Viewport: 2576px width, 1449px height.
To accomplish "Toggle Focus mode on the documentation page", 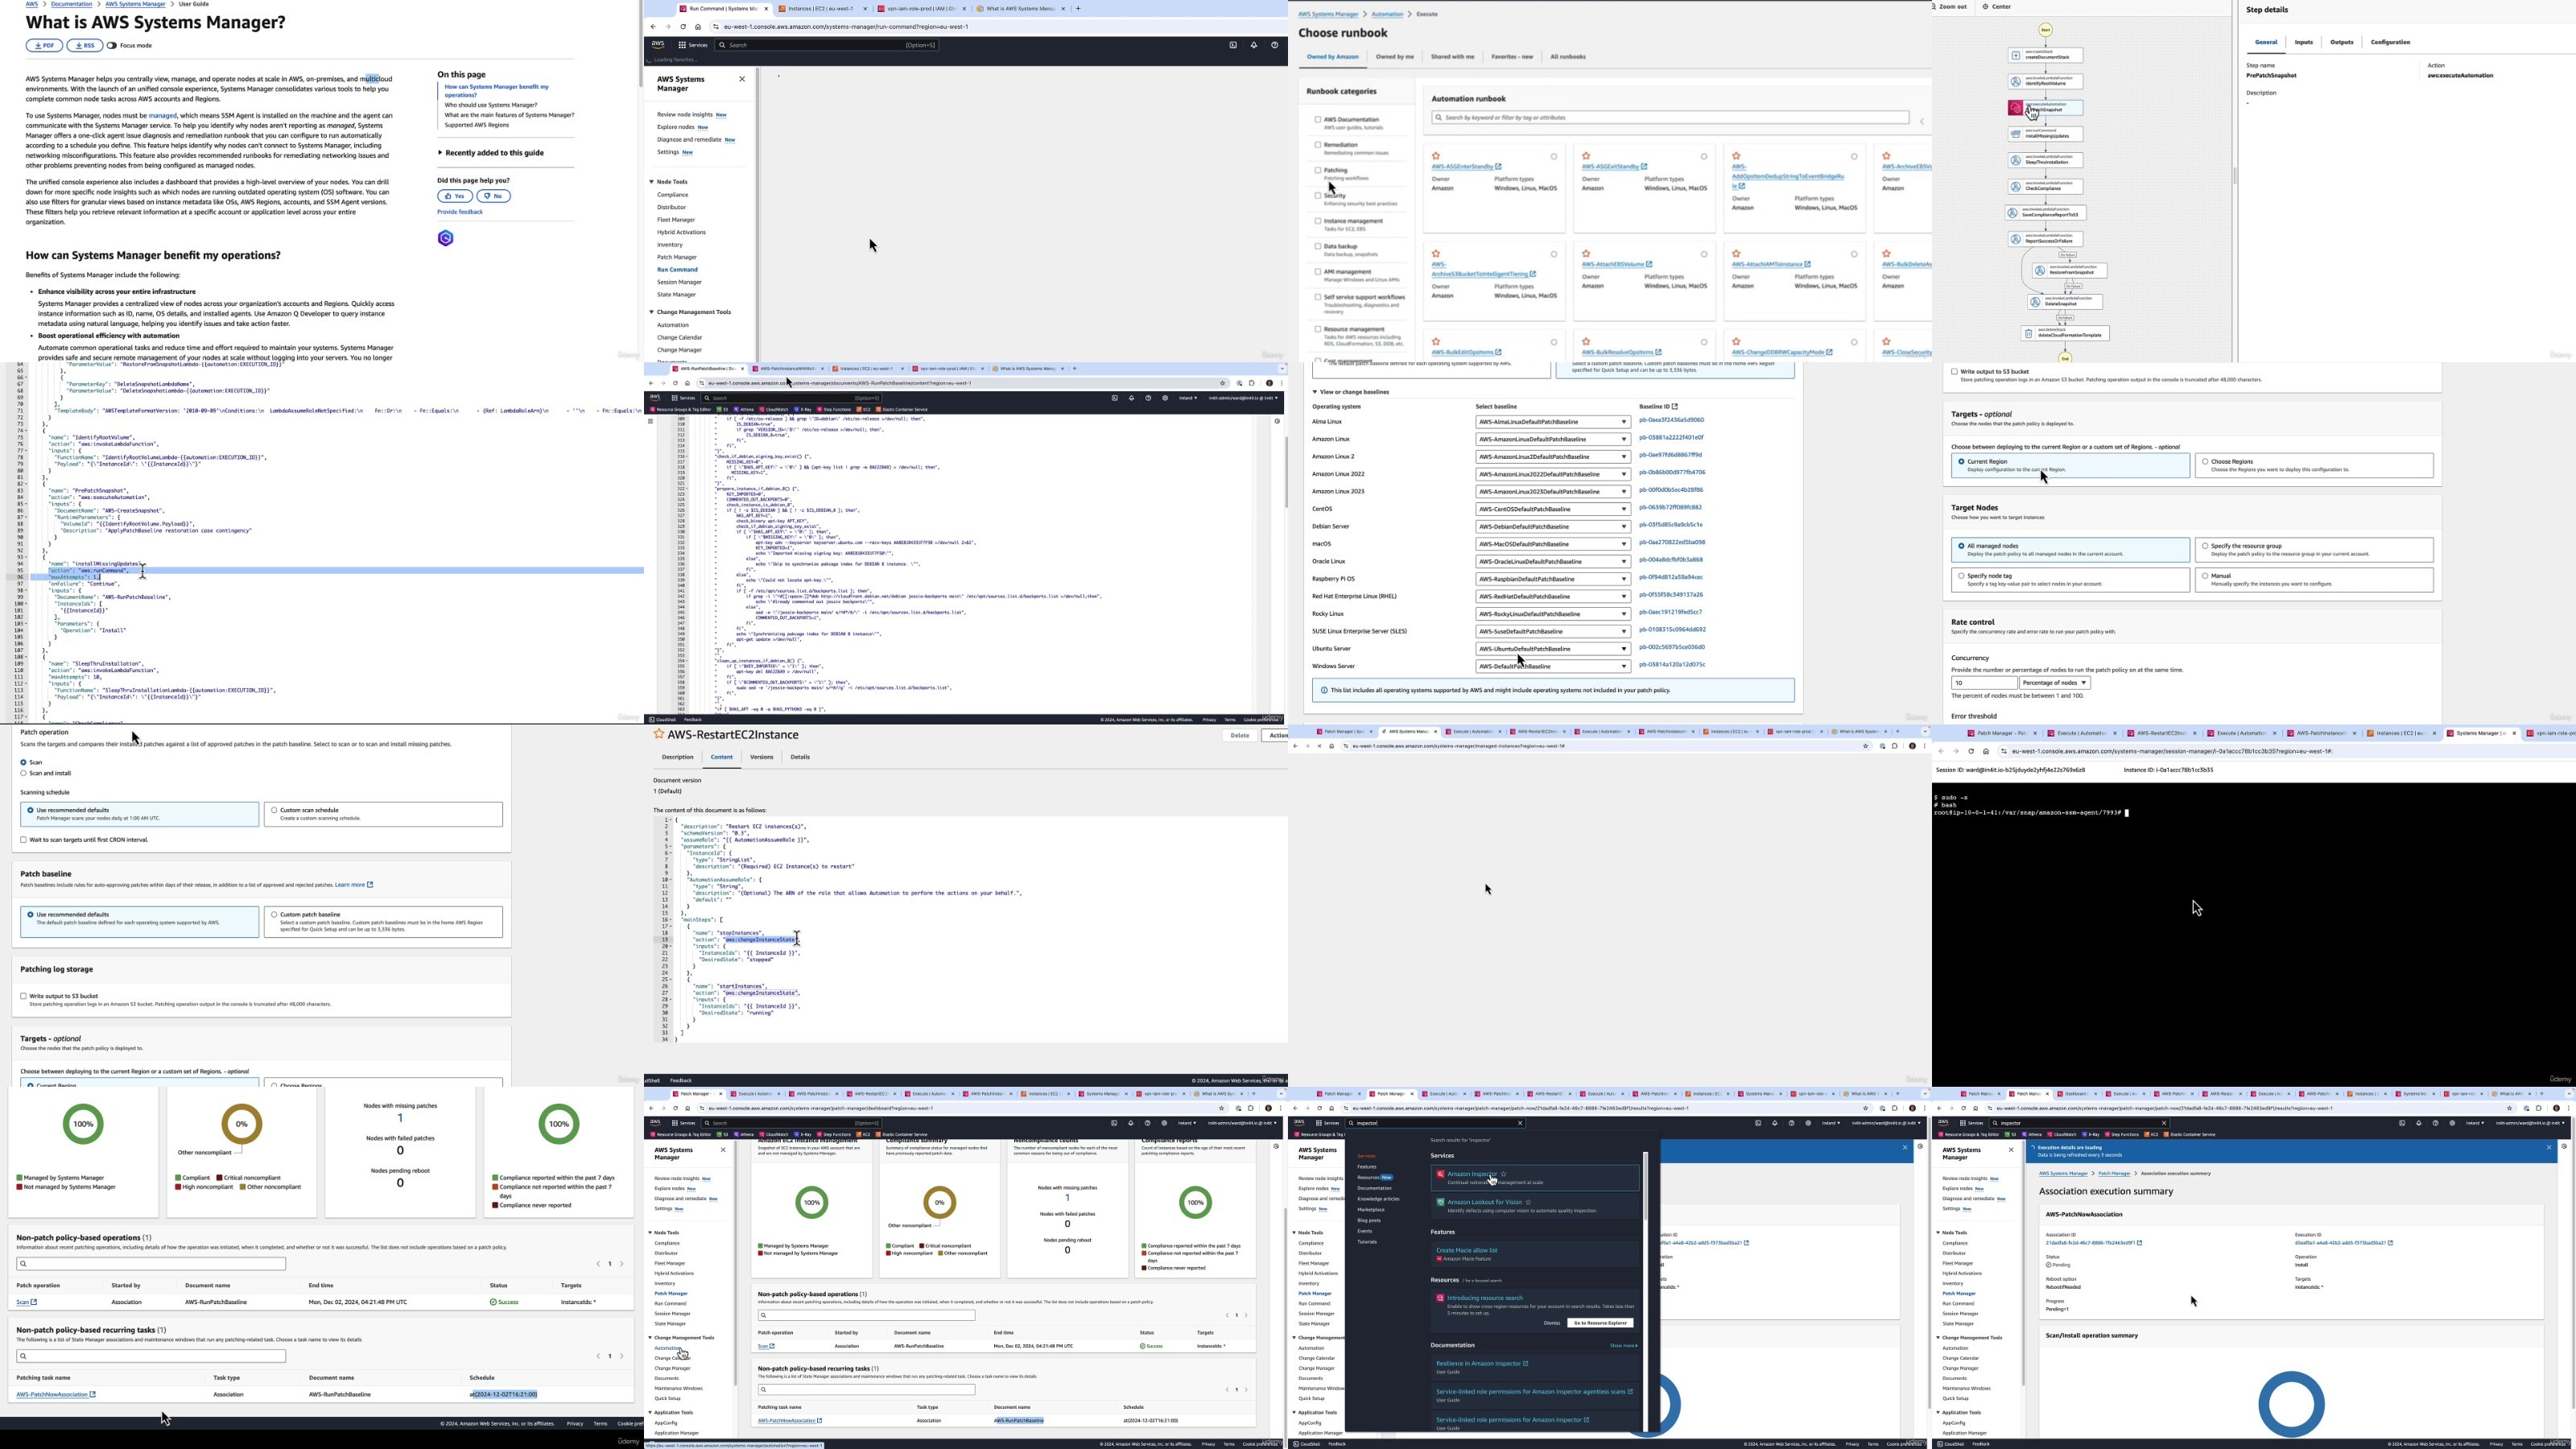I will click(x=112, y=46).
